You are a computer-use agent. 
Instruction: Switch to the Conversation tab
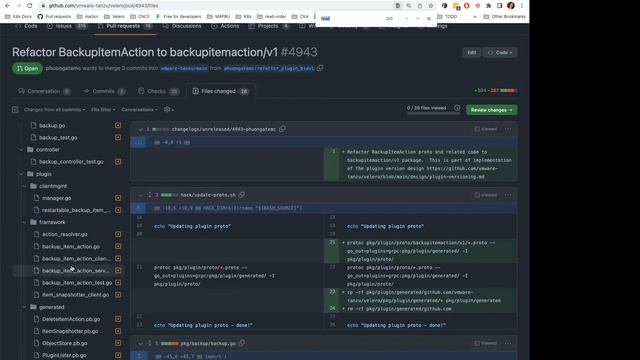[44, 91]
